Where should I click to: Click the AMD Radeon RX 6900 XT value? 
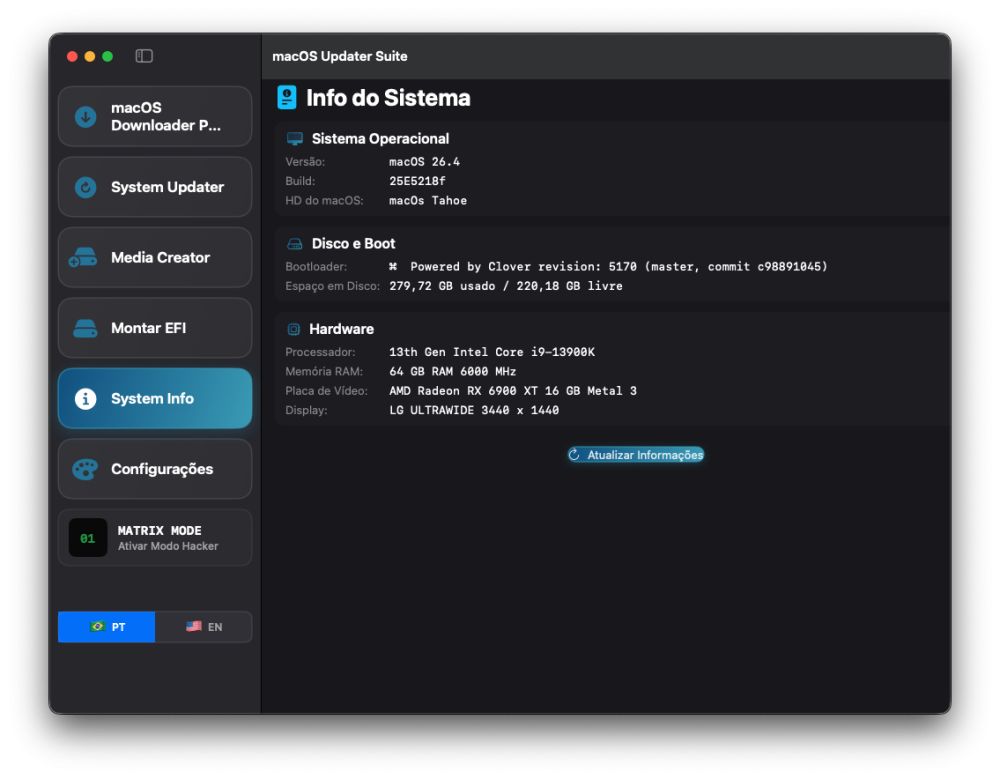click(x=513, y=390)
